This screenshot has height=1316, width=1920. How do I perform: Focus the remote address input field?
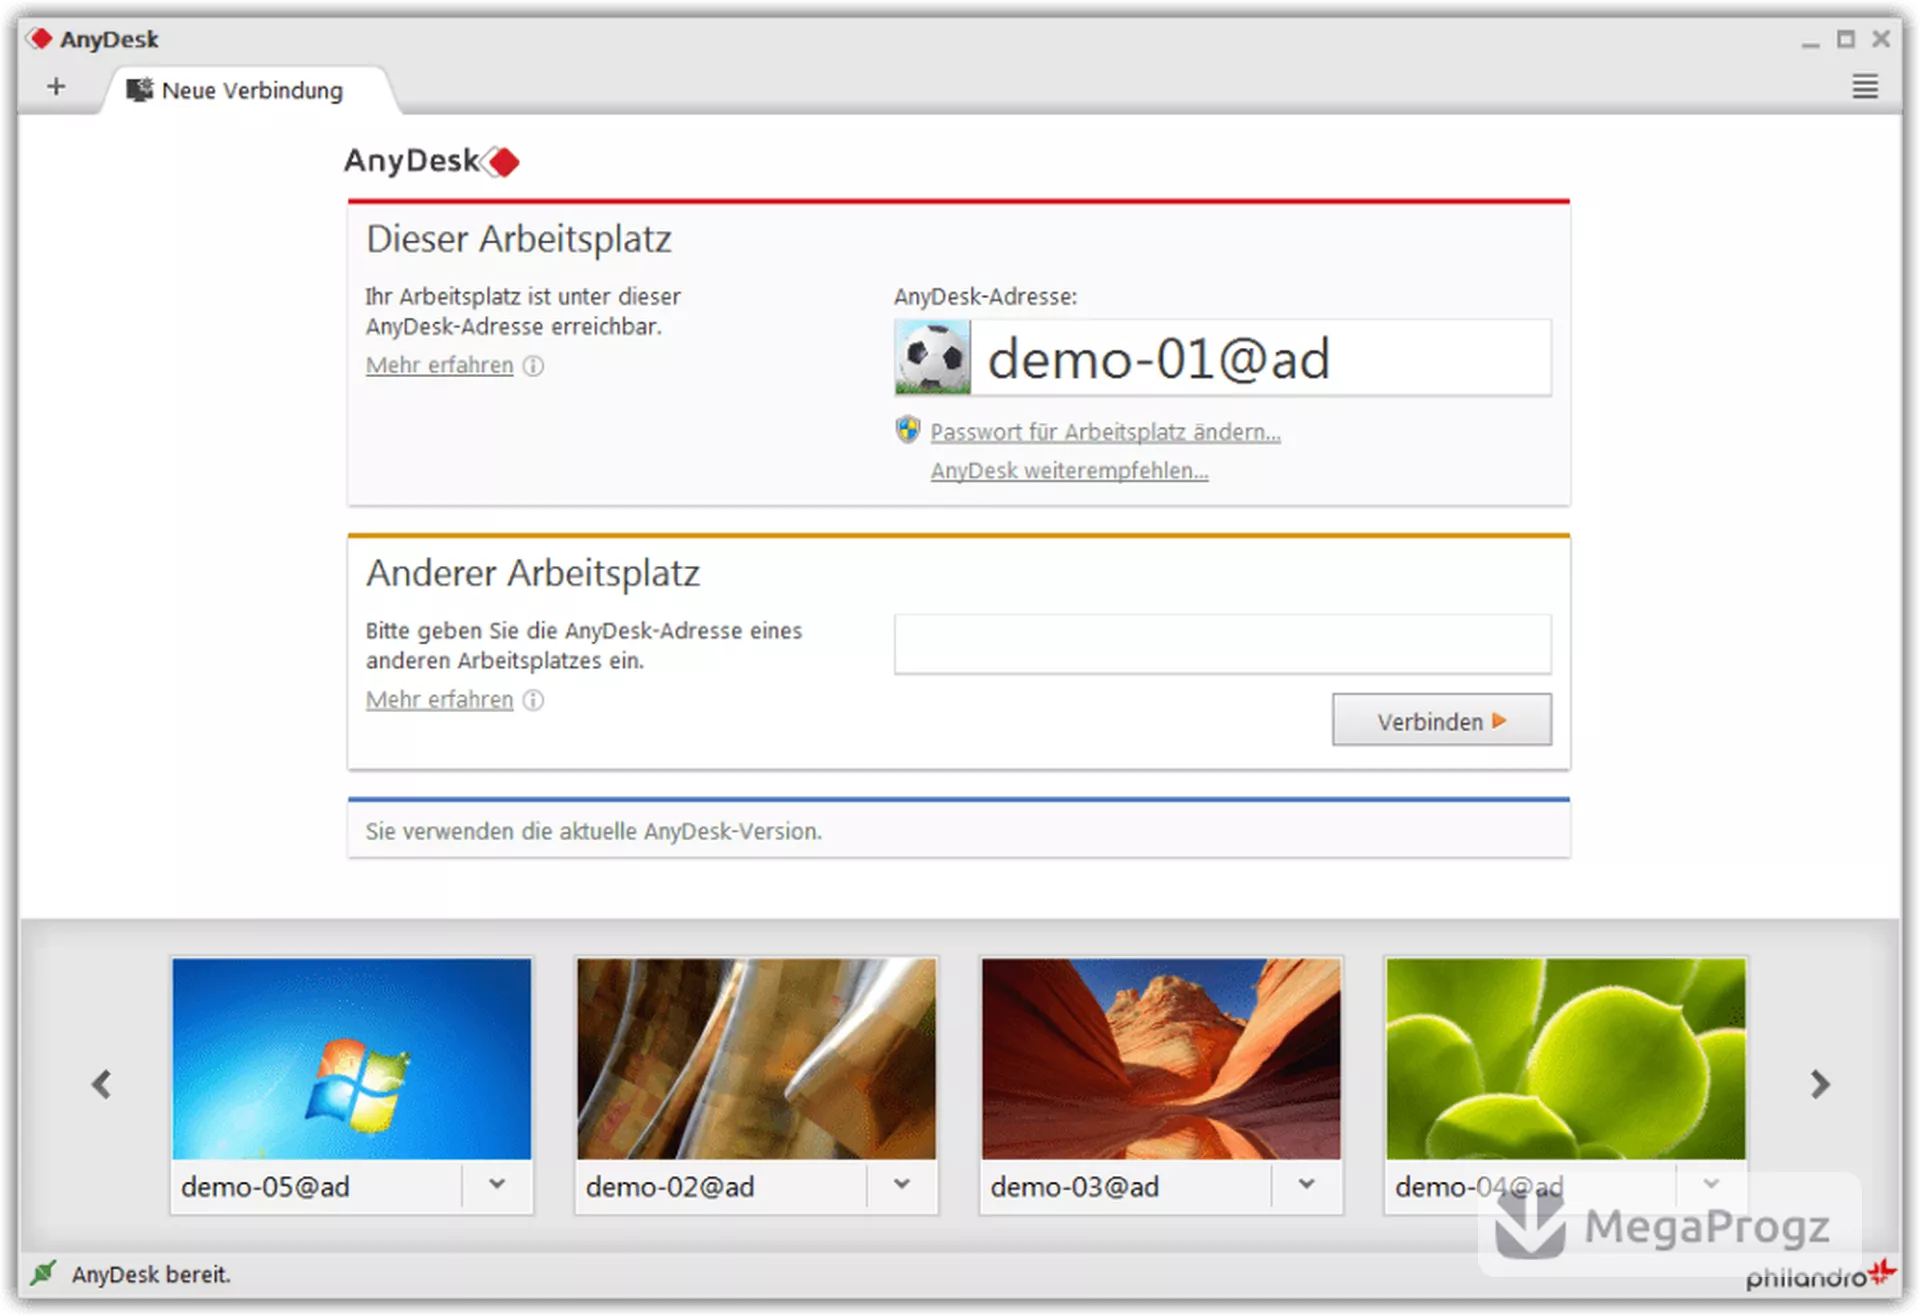pos(1222,644)
